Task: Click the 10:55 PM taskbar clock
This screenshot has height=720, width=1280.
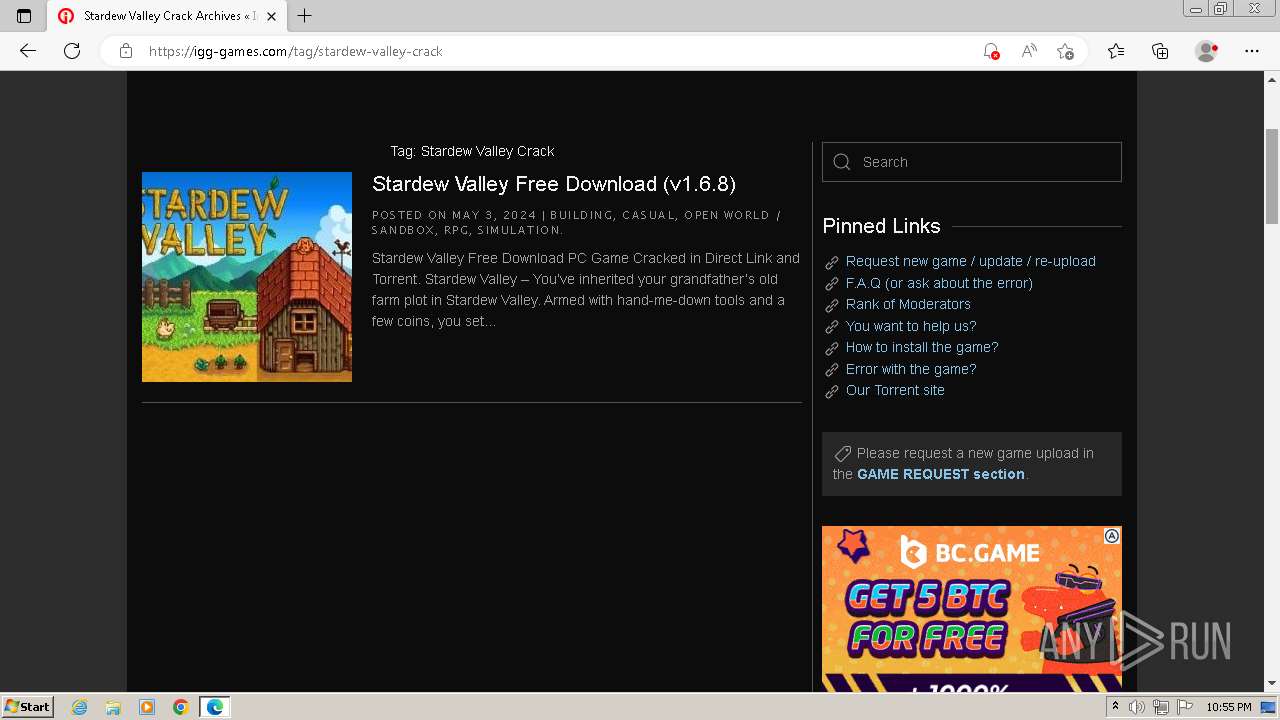Action: click(1229, 707)
